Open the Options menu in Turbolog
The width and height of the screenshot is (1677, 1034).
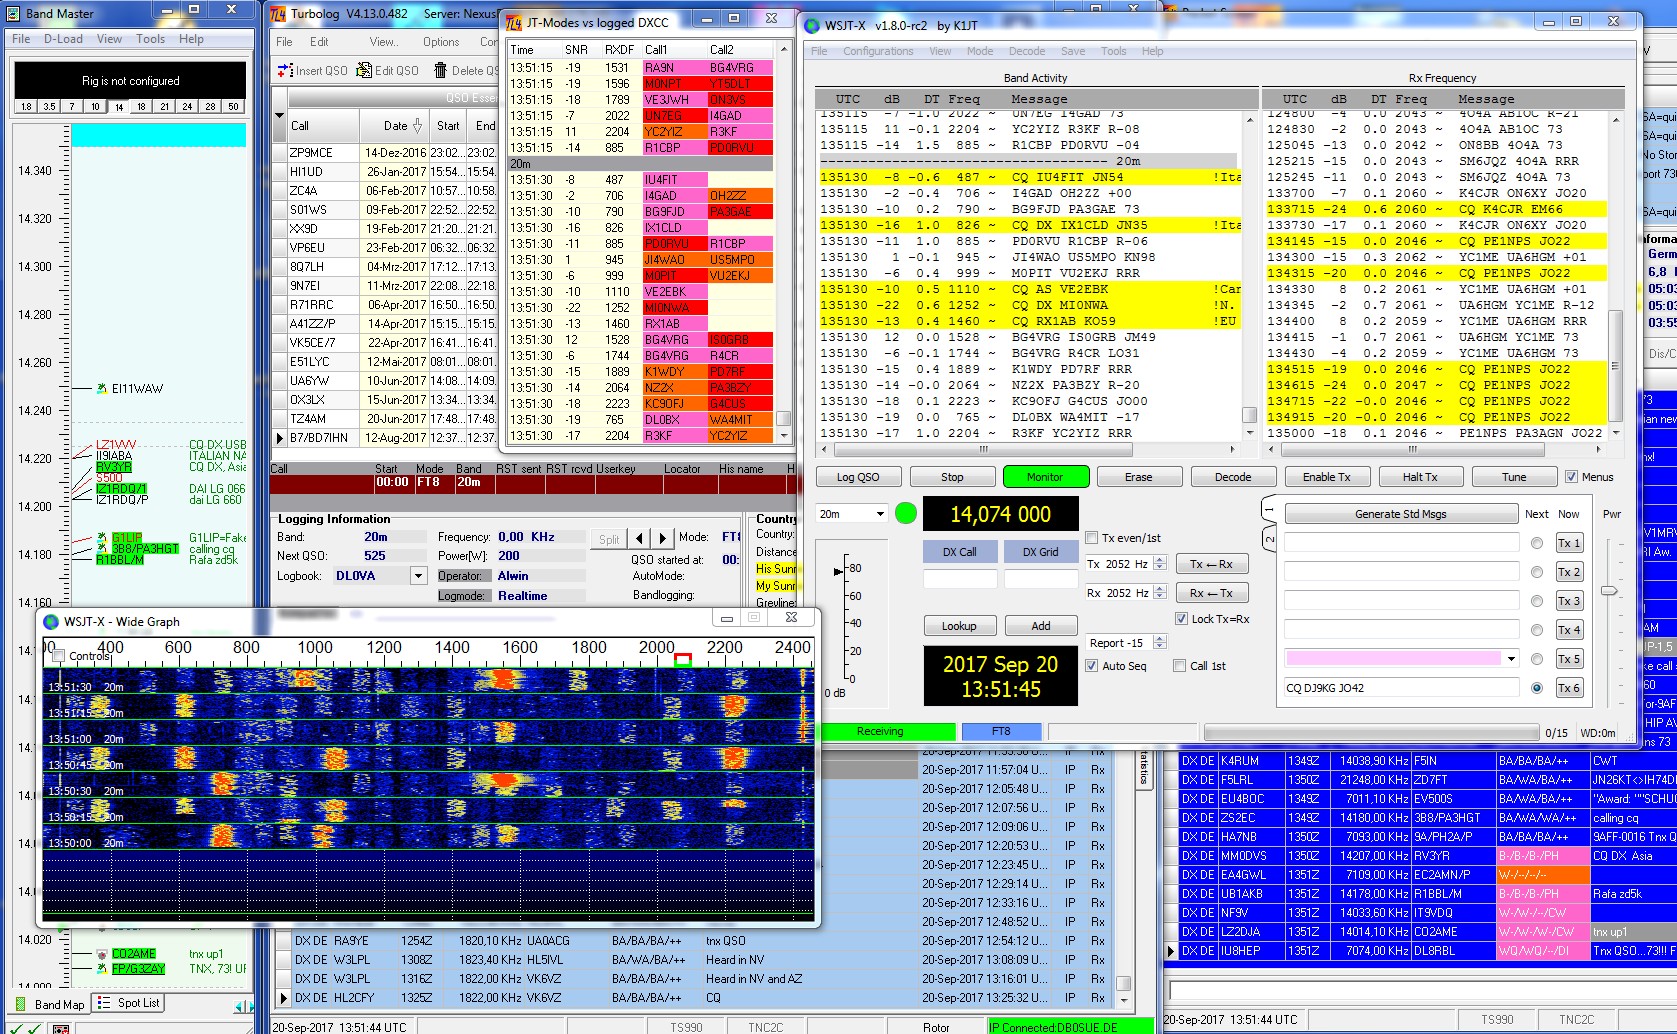click(x=441, y=42)
